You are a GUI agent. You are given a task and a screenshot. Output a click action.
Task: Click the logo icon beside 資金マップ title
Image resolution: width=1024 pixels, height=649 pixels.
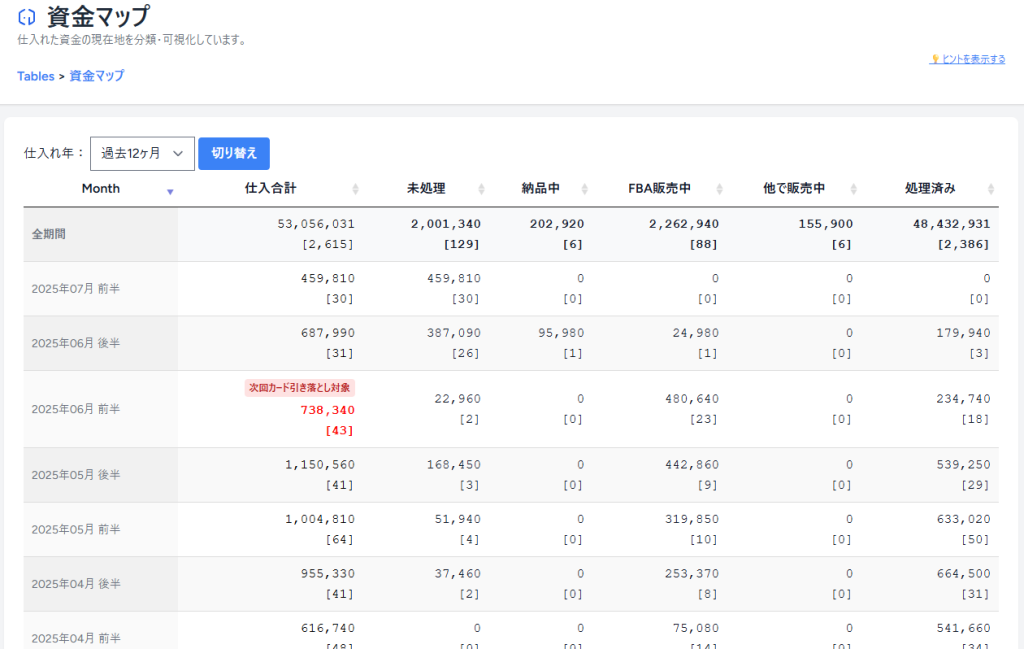(27, 17)
